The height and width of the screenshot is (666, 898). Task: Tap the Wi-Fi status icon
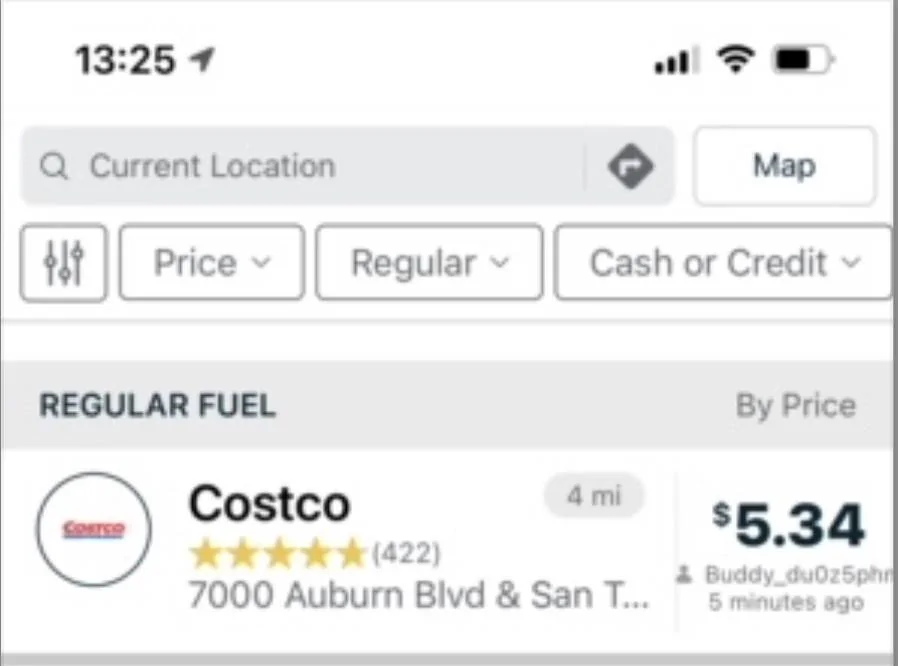(x=736, y=60)
